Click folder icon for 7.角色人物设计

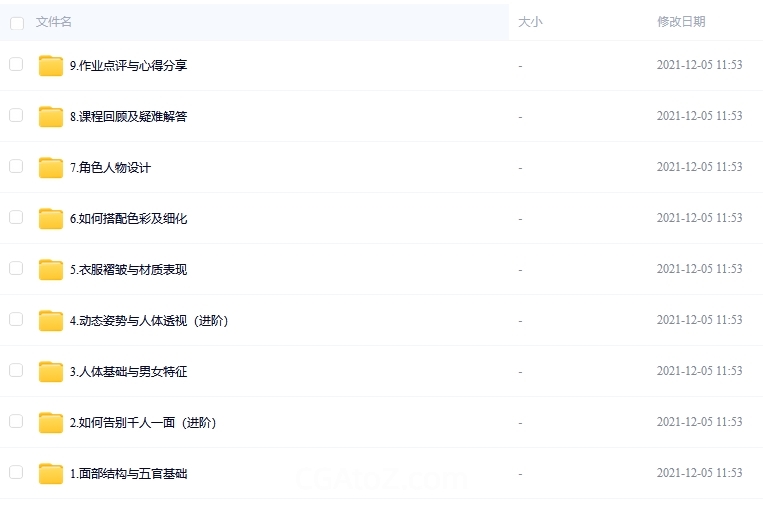[51, 168]
